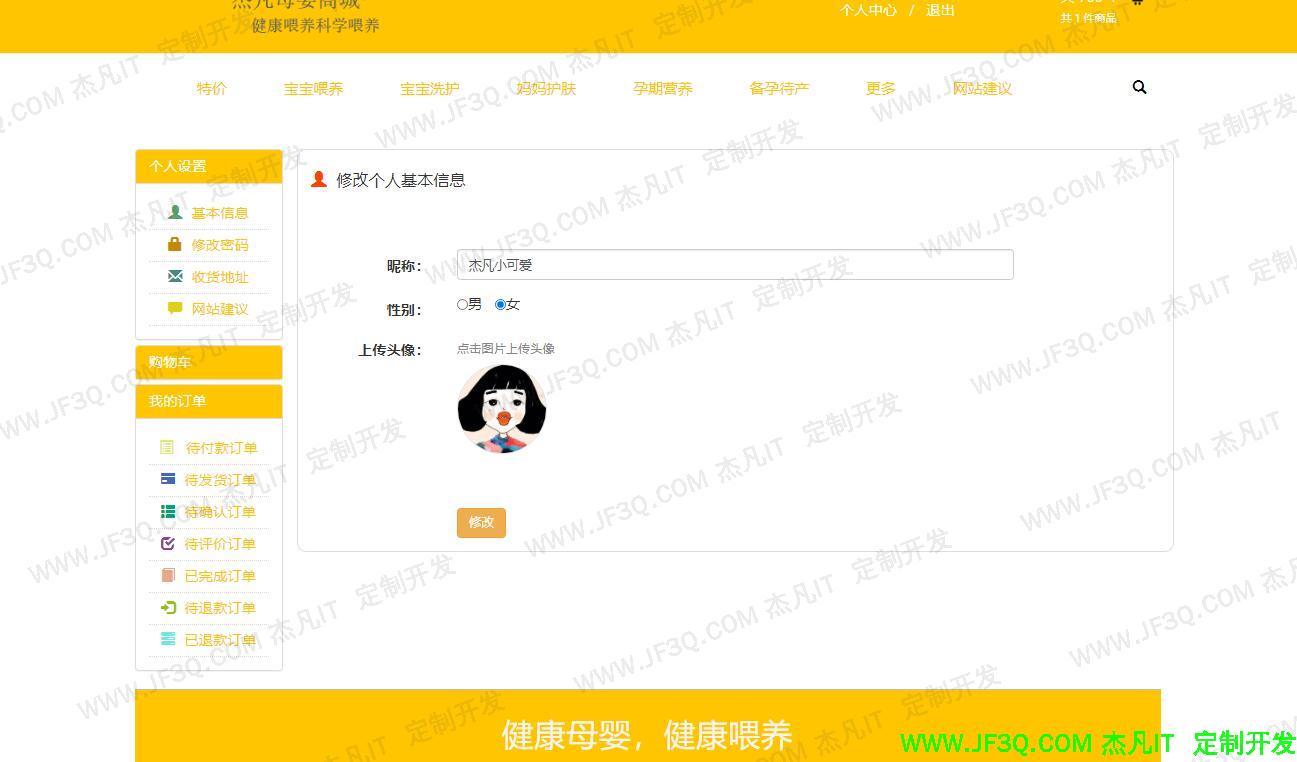
Task: Click the search magnifier icon
Action: [x=1139, y=87]
